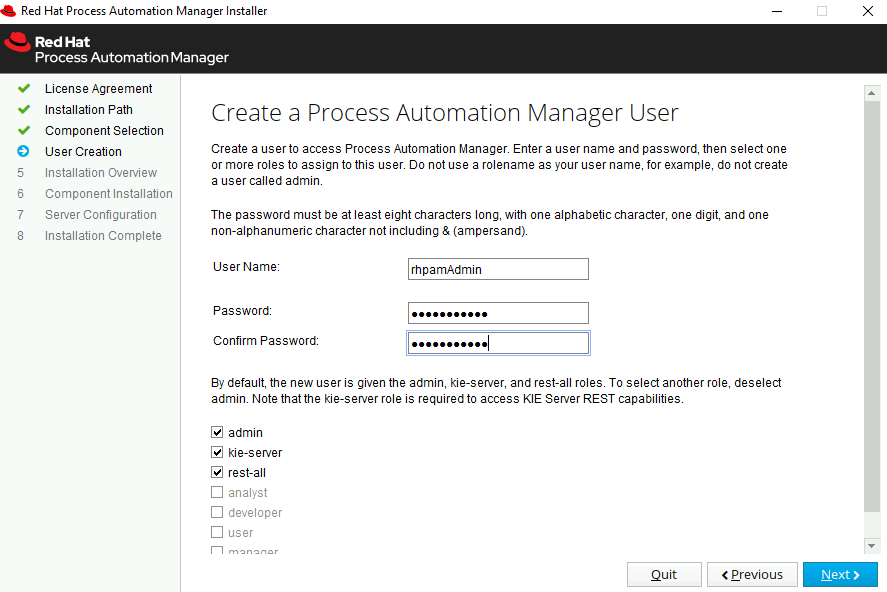Click the User Creation blue arrow icon

click(x=23, y=152)
